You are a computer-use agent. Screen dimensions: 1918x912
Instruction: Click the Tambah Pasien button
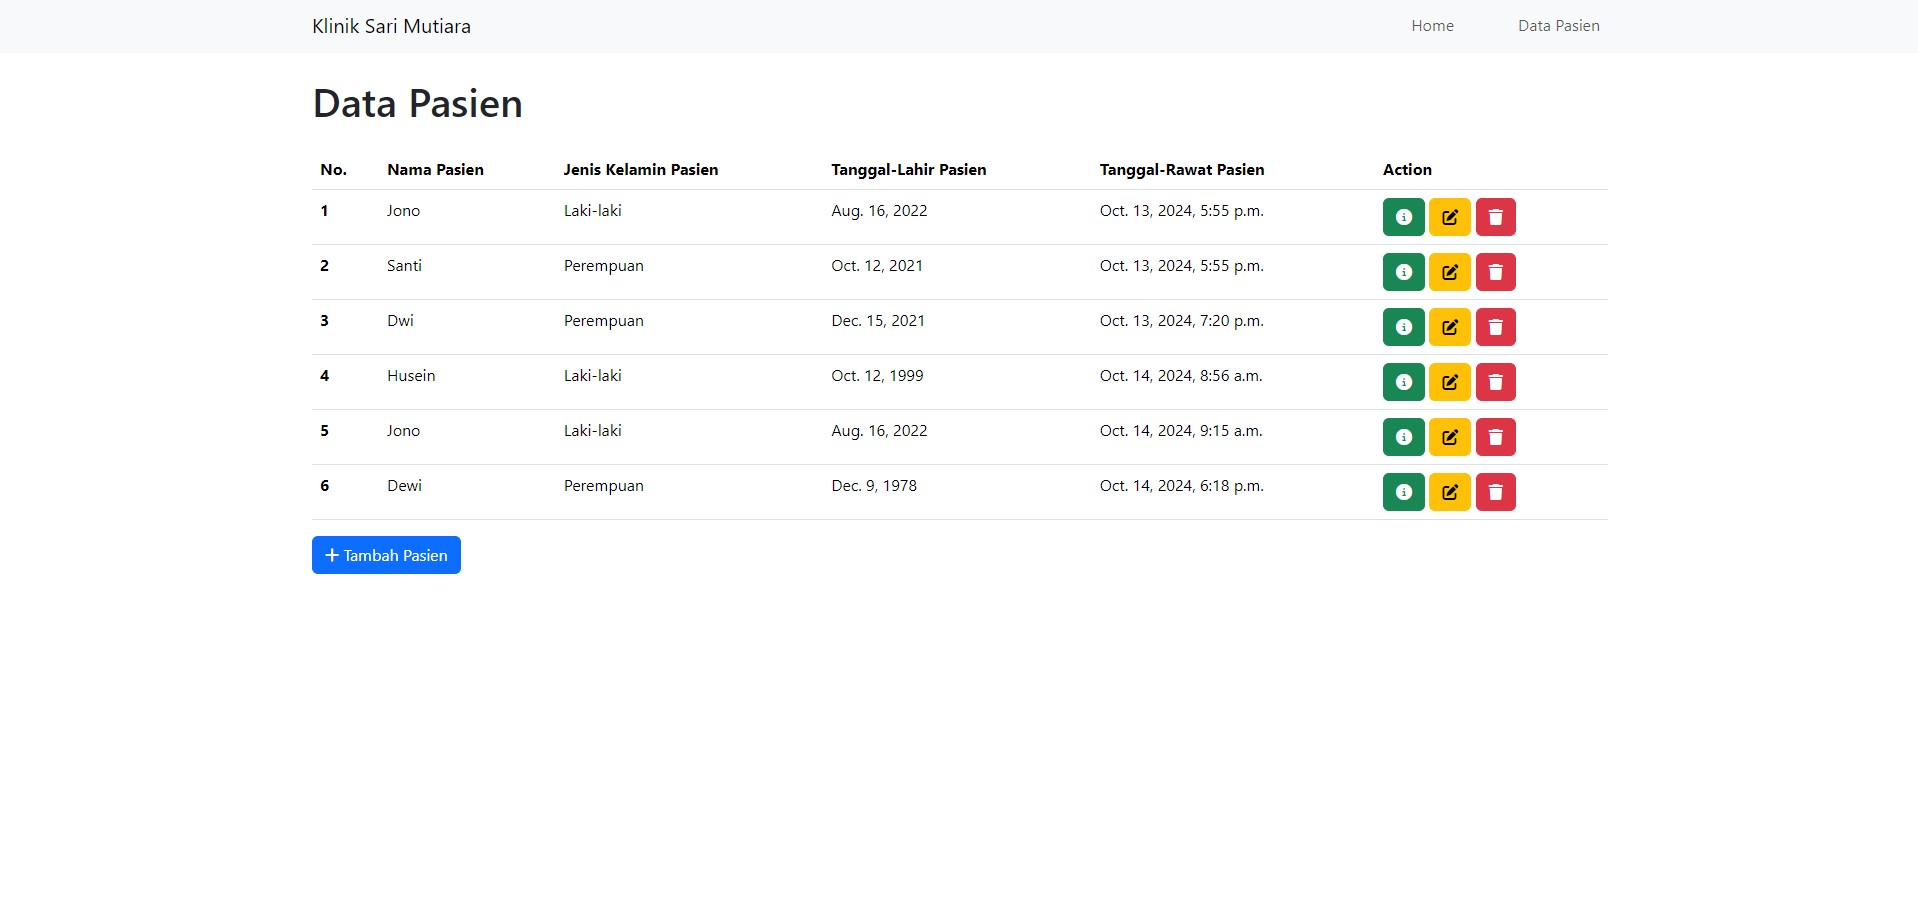[385, 554]
